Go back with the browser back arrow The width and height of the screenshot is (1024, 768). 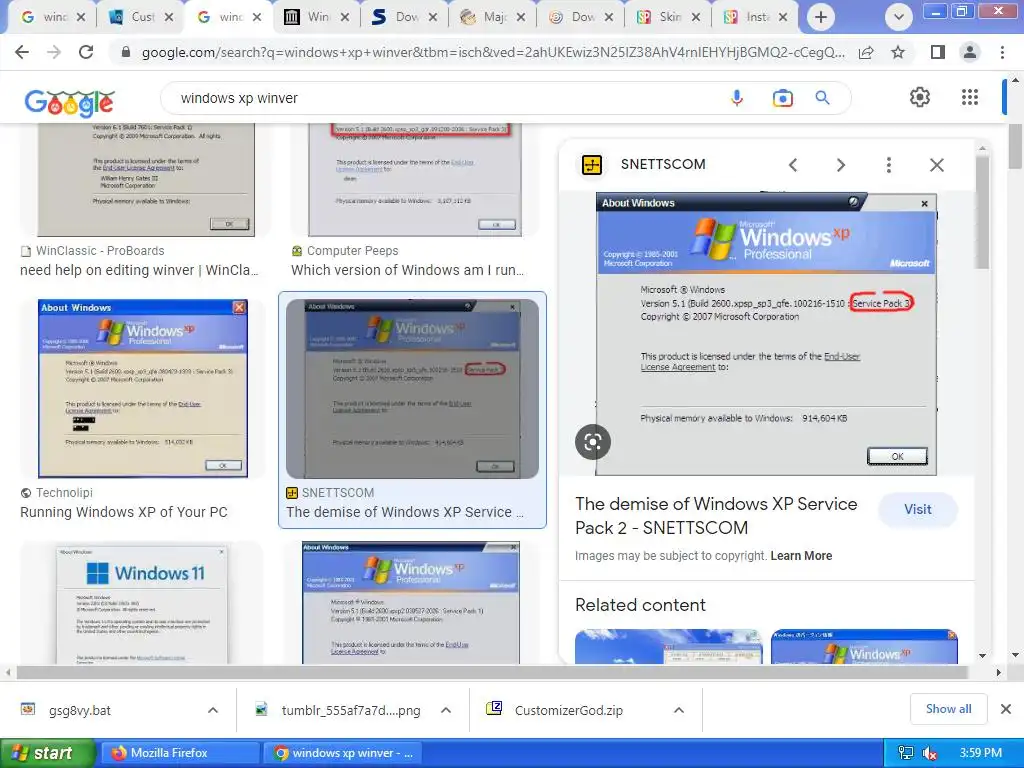click(x=22, y=52)
